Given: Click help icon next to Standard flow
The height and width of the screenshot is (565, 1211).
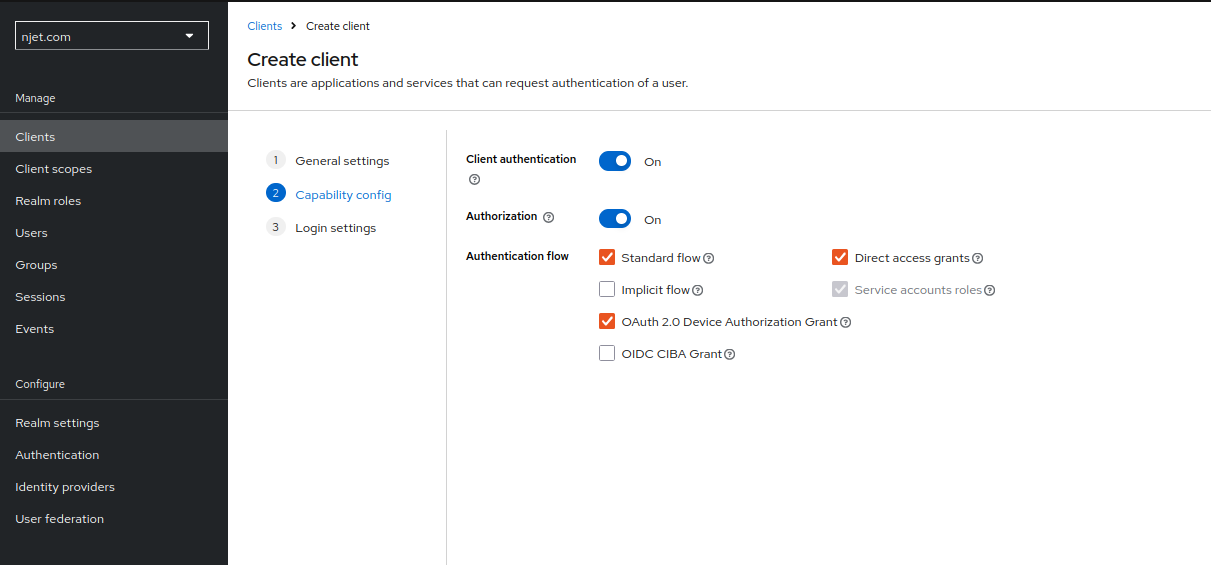Looking at the screenshot, I should tap(709, 258).
